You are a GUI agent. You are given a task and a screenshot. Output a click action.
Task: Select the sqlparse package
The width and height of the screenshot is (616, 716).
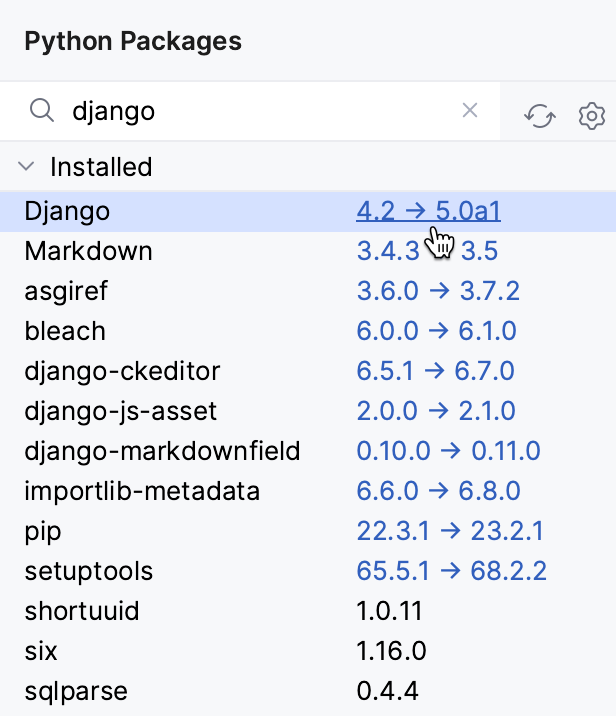click(x=76, y=691)
